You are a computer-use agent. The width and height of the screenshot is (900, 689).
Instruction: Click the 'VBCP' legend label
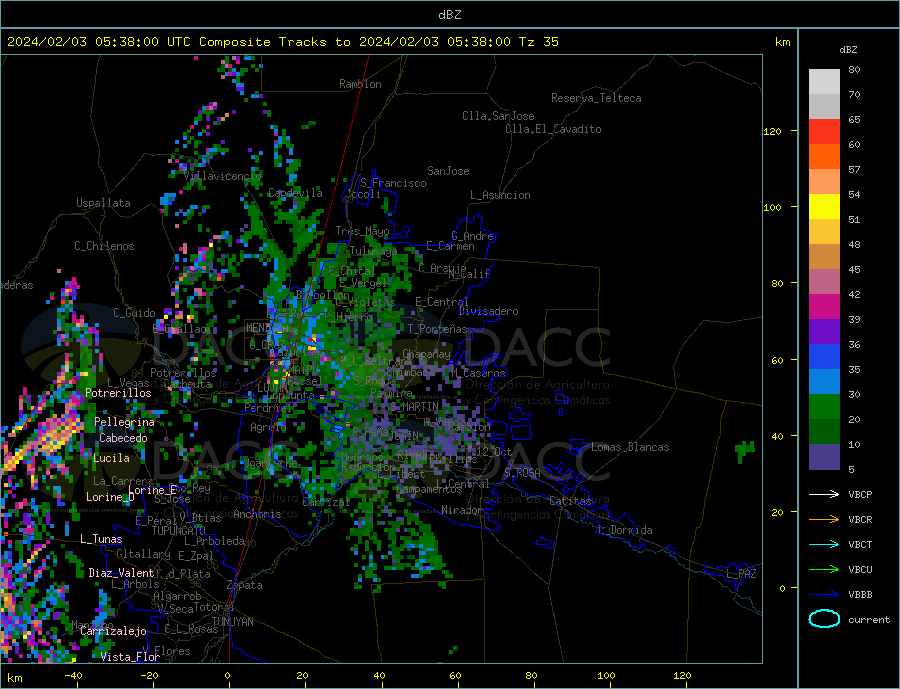pyautogui.click(x=860, y=494)
